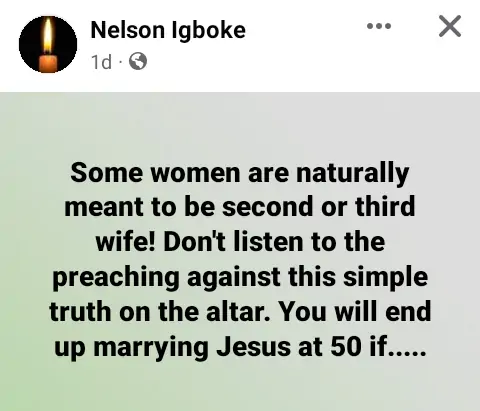Click the globe Public audience icon
The image size is (480, 411).
click(138, 61)
